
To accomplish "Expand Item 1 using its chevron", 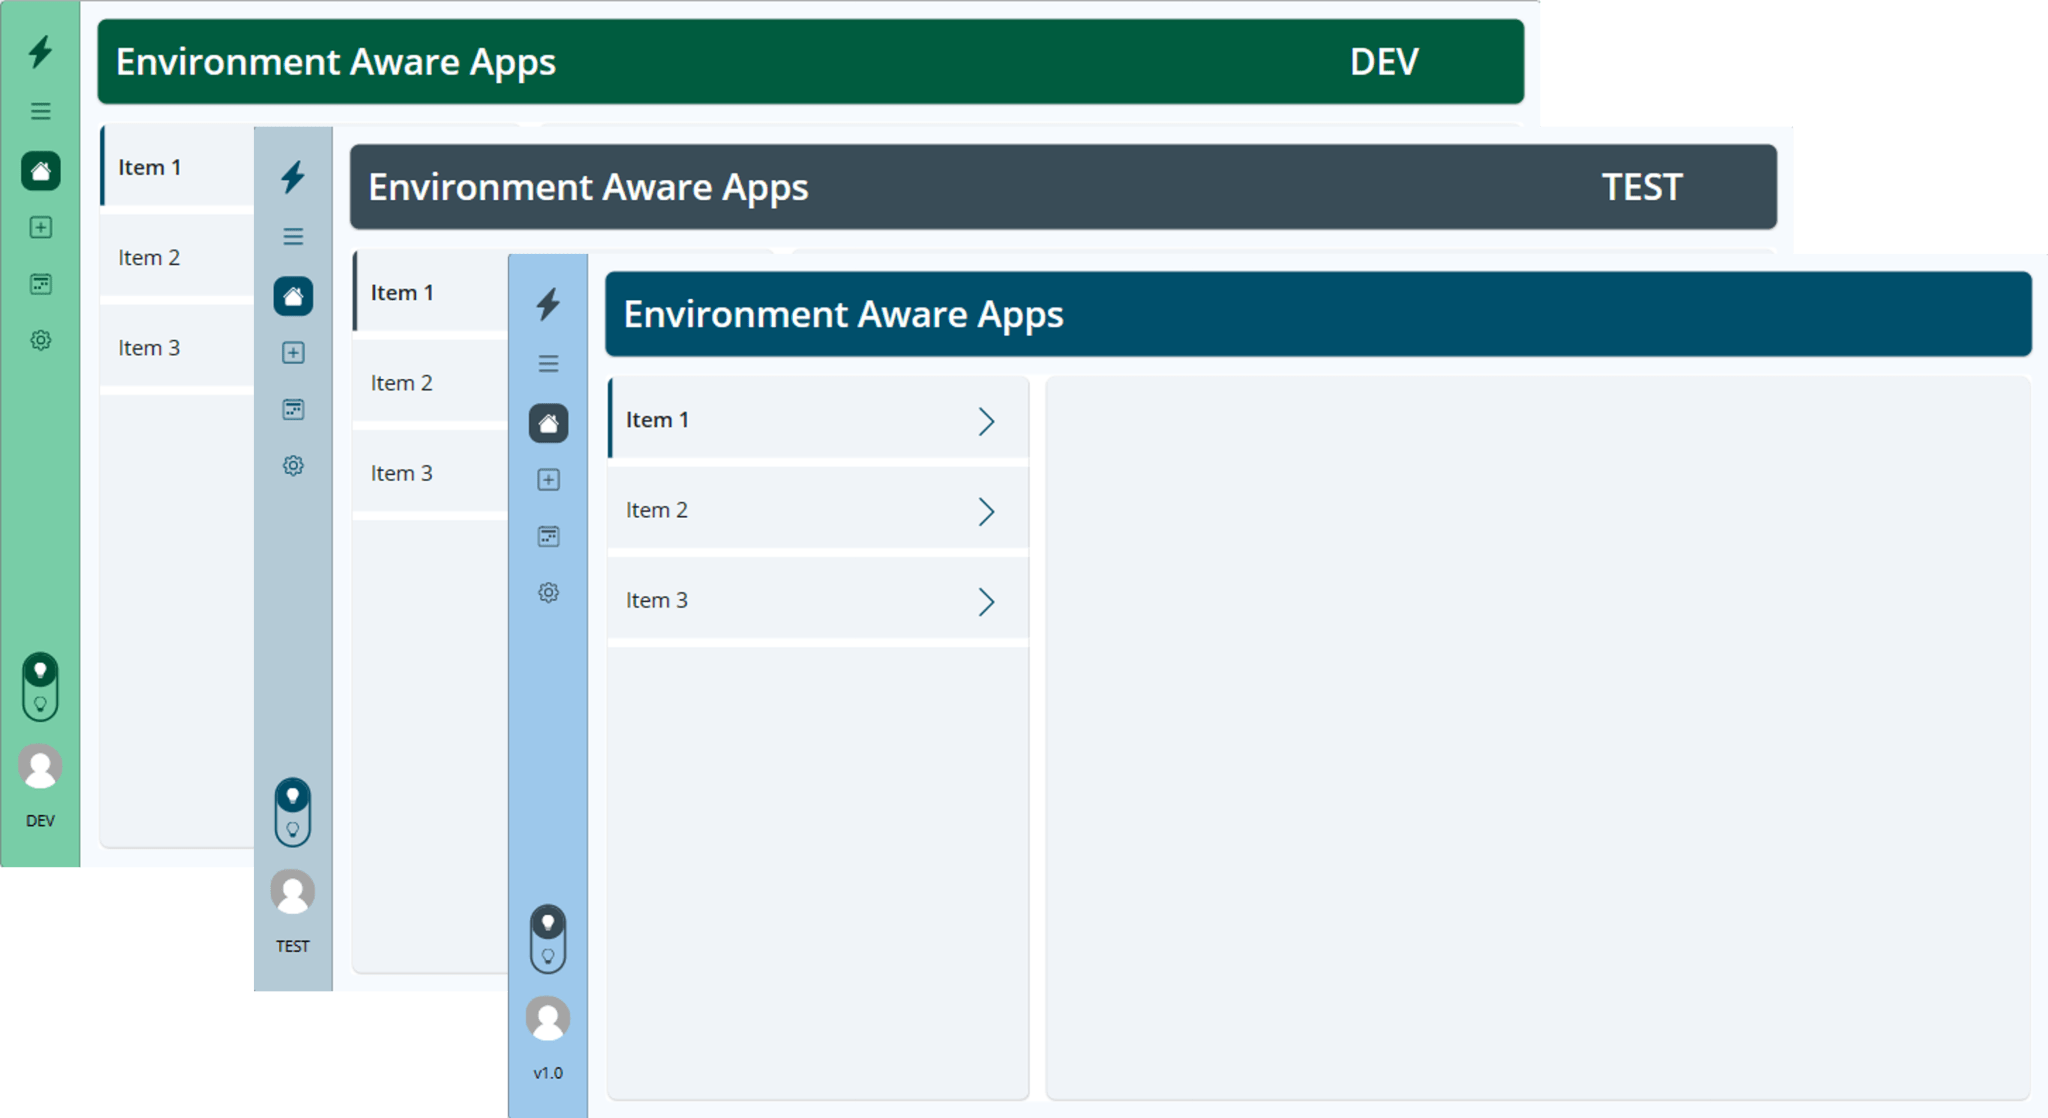I will coord(988,421).
